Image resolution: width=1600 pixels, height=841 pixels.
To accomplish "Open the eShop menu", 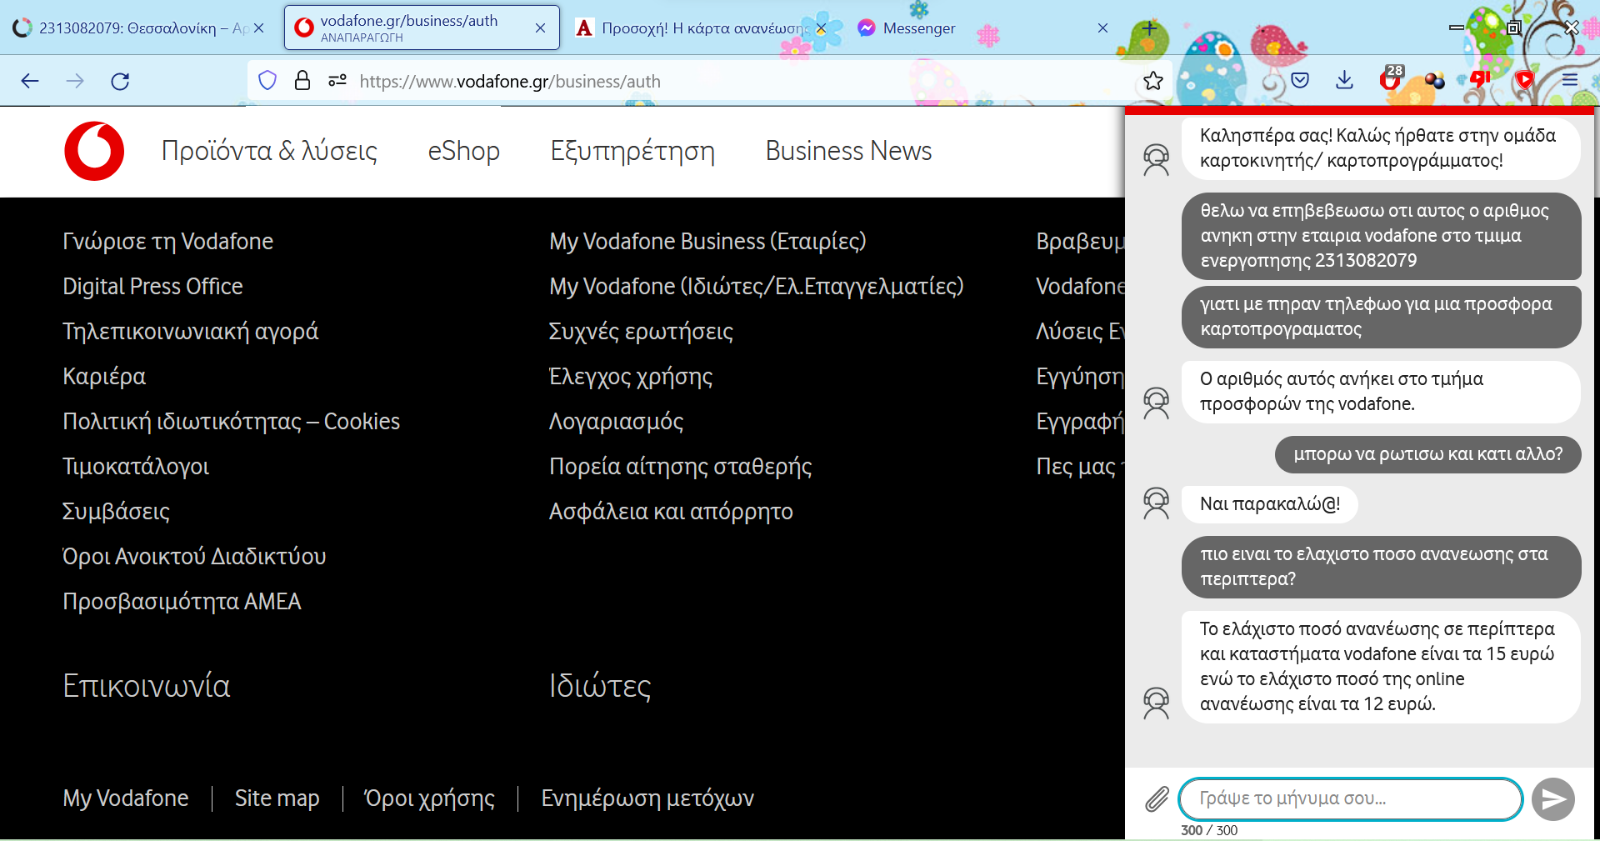I will point(464,151).
